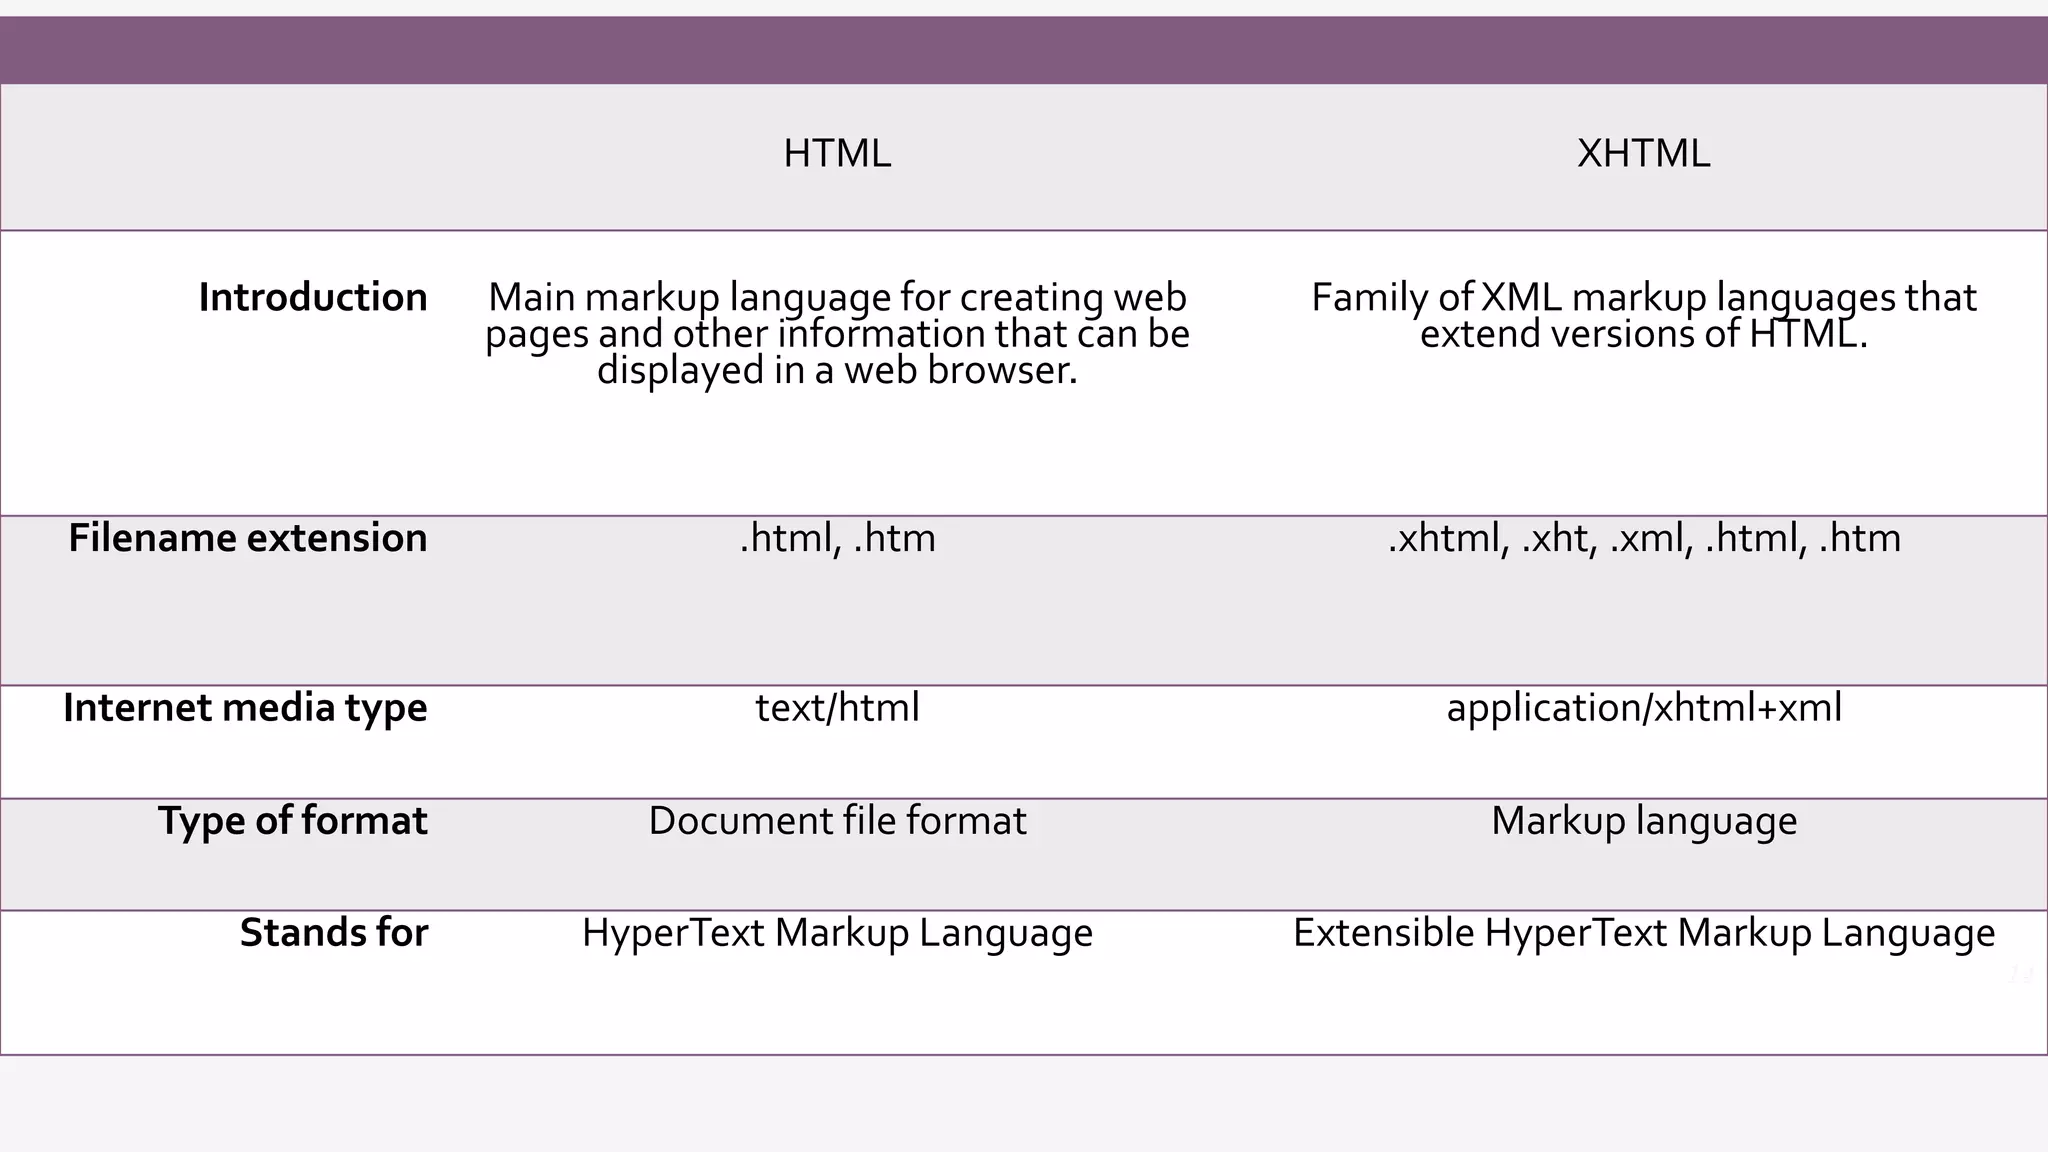
Task: Click the XHTML introduction description text
Action: [x=1643, y=315]
